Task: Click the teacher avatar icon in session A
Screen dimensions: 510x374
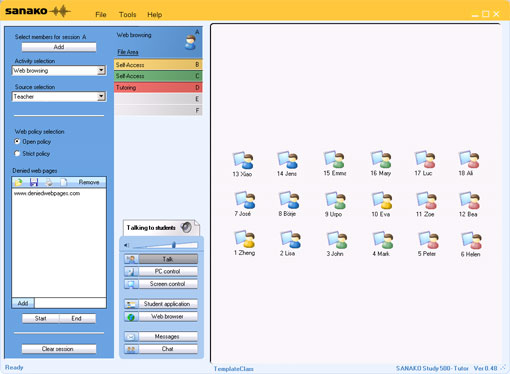Action: click(x=191, y=42)
